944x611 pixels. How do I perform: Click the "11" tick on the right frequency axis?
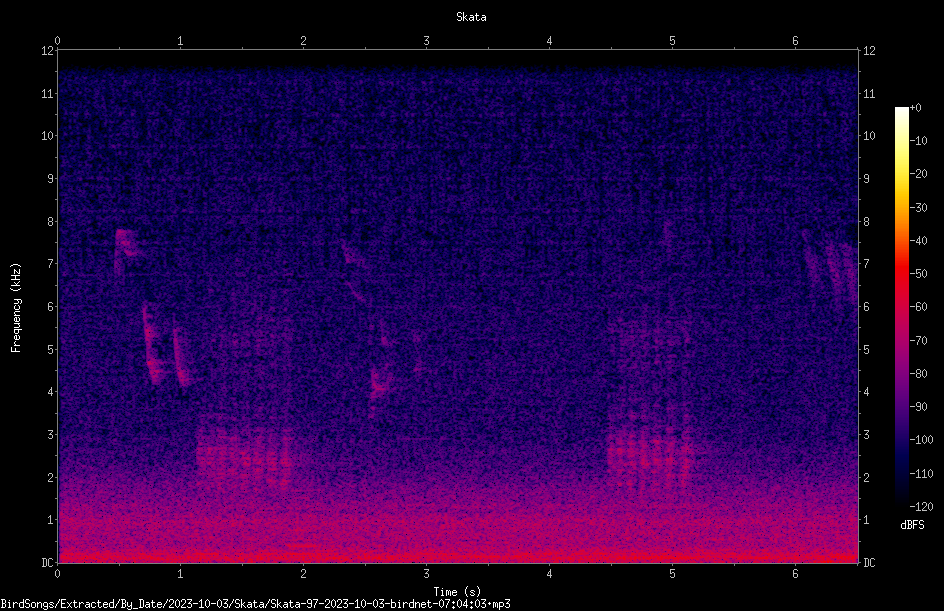869,93
